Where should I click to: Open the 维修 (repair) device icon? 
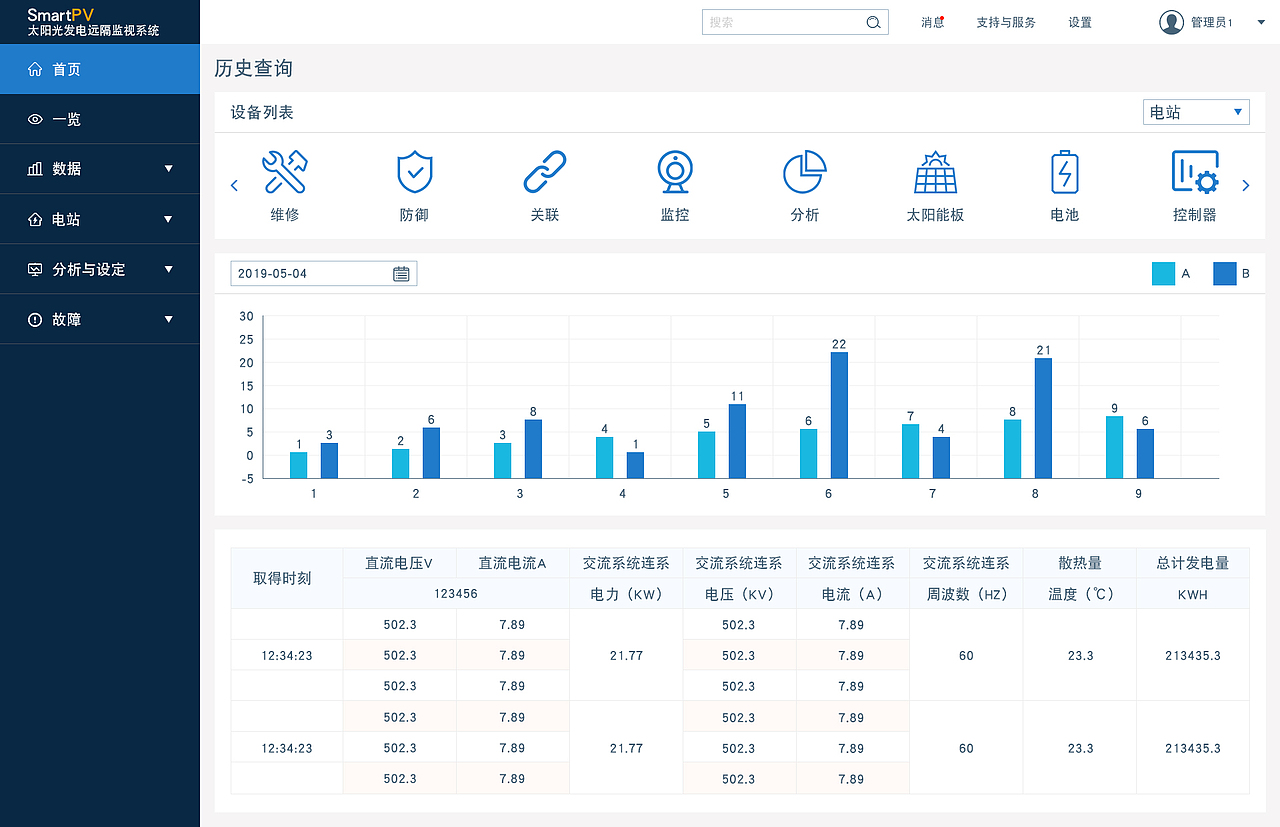click(285, 172)
